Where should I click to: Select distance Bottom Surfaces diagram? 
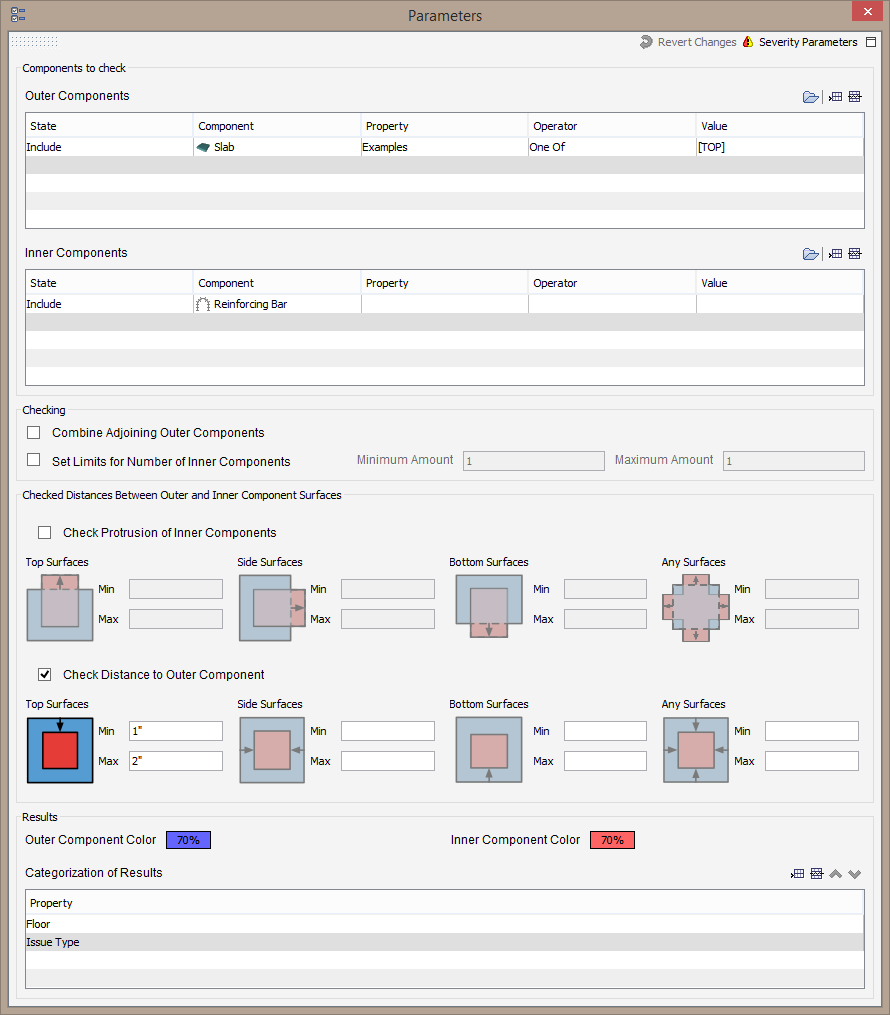tap(489, 750)
